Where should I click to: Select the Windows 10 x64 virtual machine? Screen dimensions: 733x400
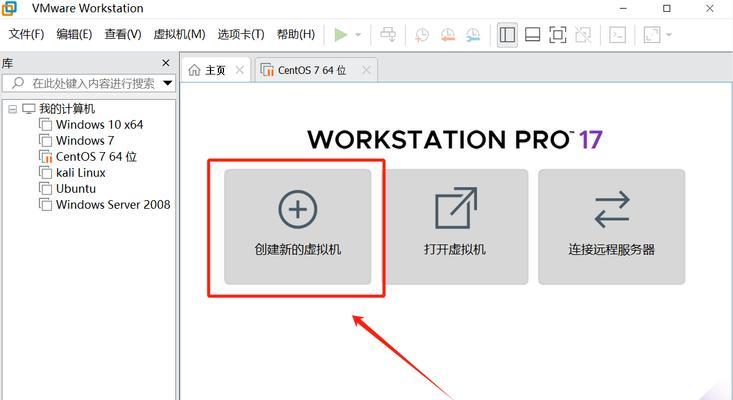pyautogui.click(x=99, y=125)
